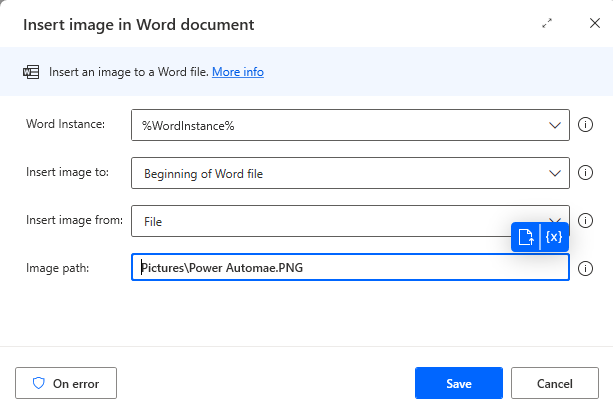Image resolution: width=613 pixels, height=409 pixels.
Task: Open the More info link
Action: coord(238,72)
